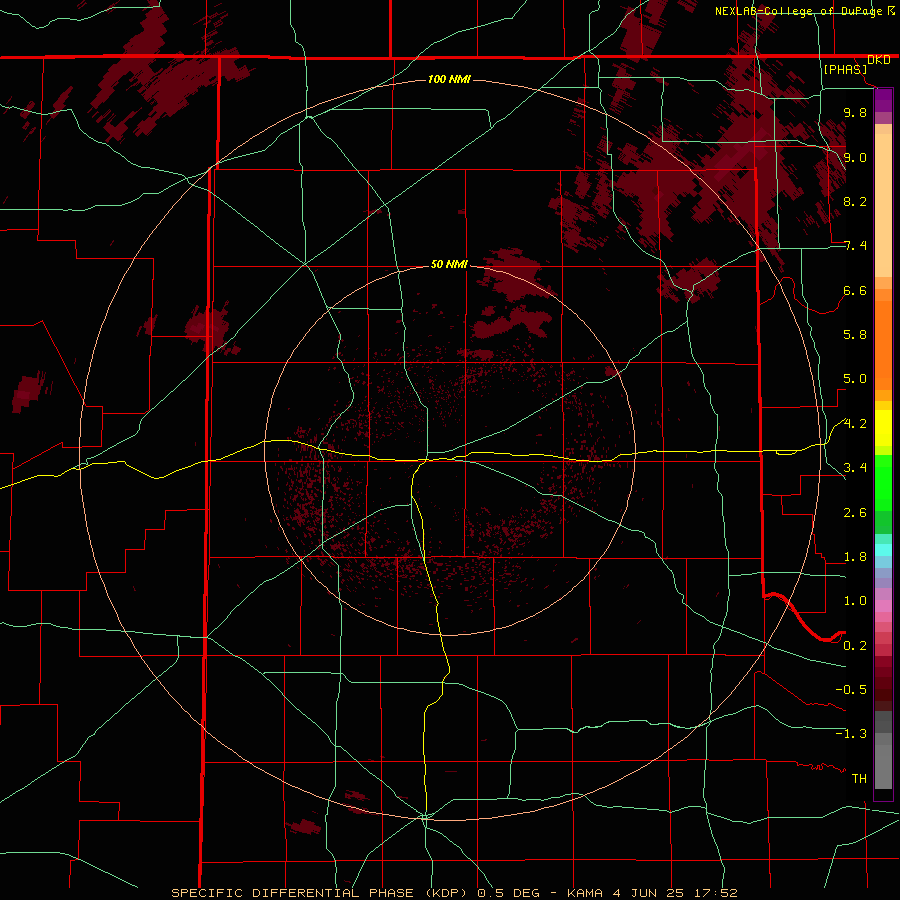Click the [PHAS] units label
Screen dimensions: 900x900
pyautogui.click(x=845, y=70)
